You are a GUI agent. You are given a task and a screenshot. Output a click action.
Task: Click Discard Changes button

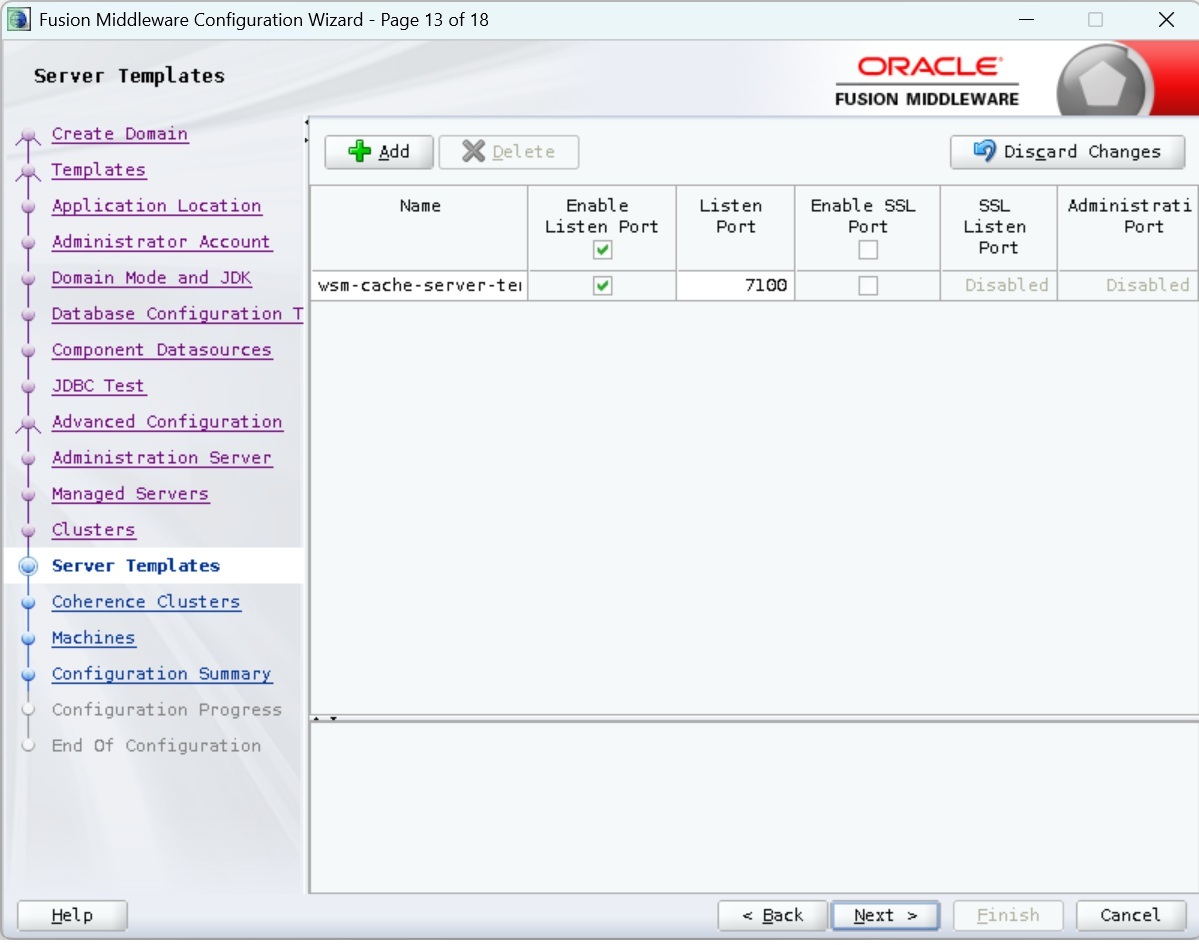[1067, 151]
